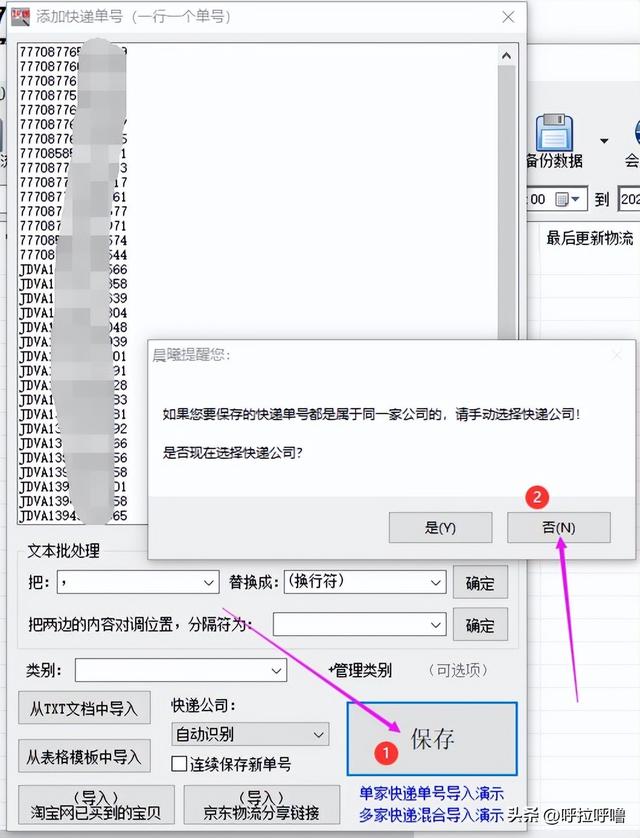Click the 备份数据 floppy disk icon in main window
640x838 pixels.
point(554,132)
